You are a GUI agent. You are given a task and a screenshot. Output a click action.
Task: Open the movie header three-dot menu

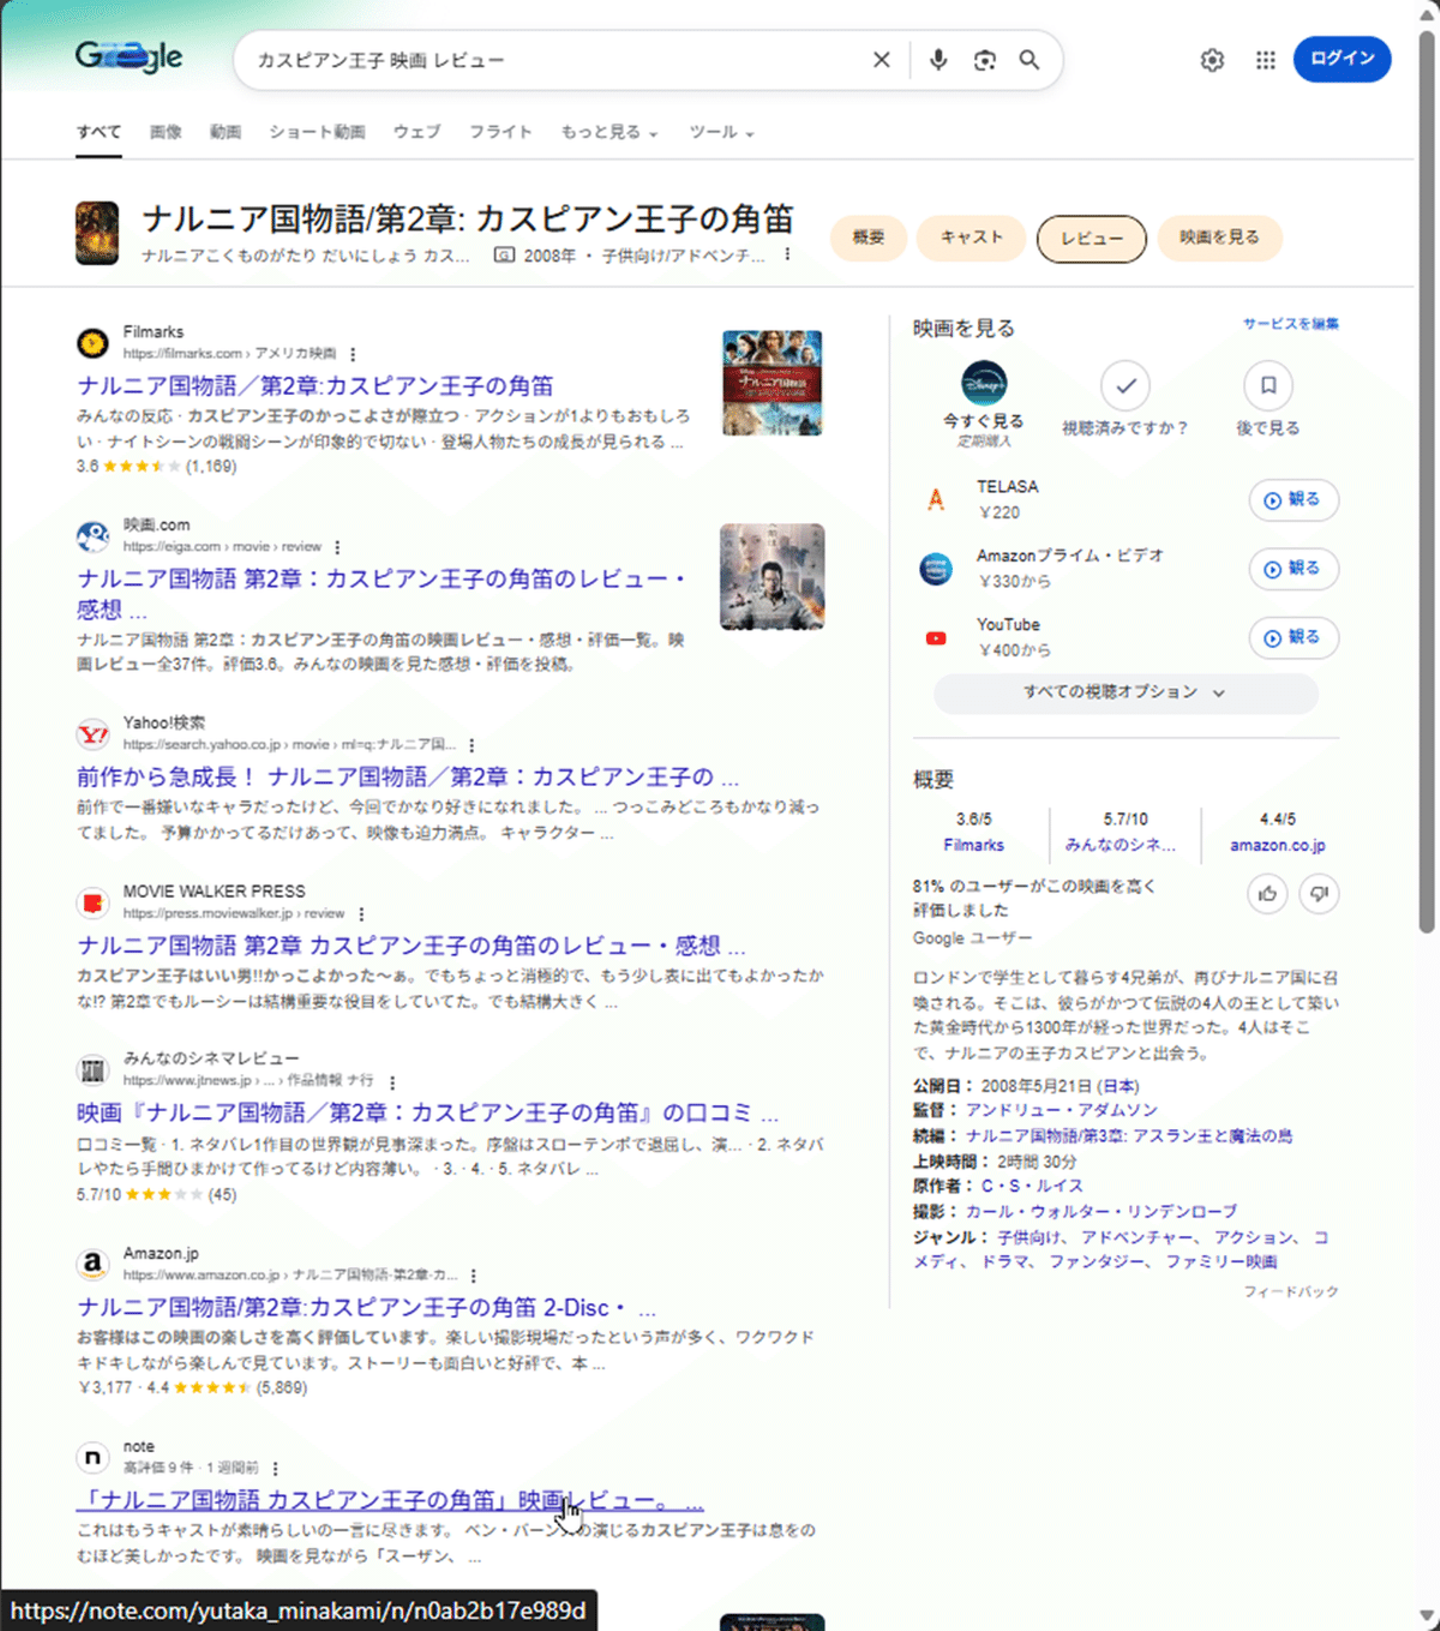(788, 254)
